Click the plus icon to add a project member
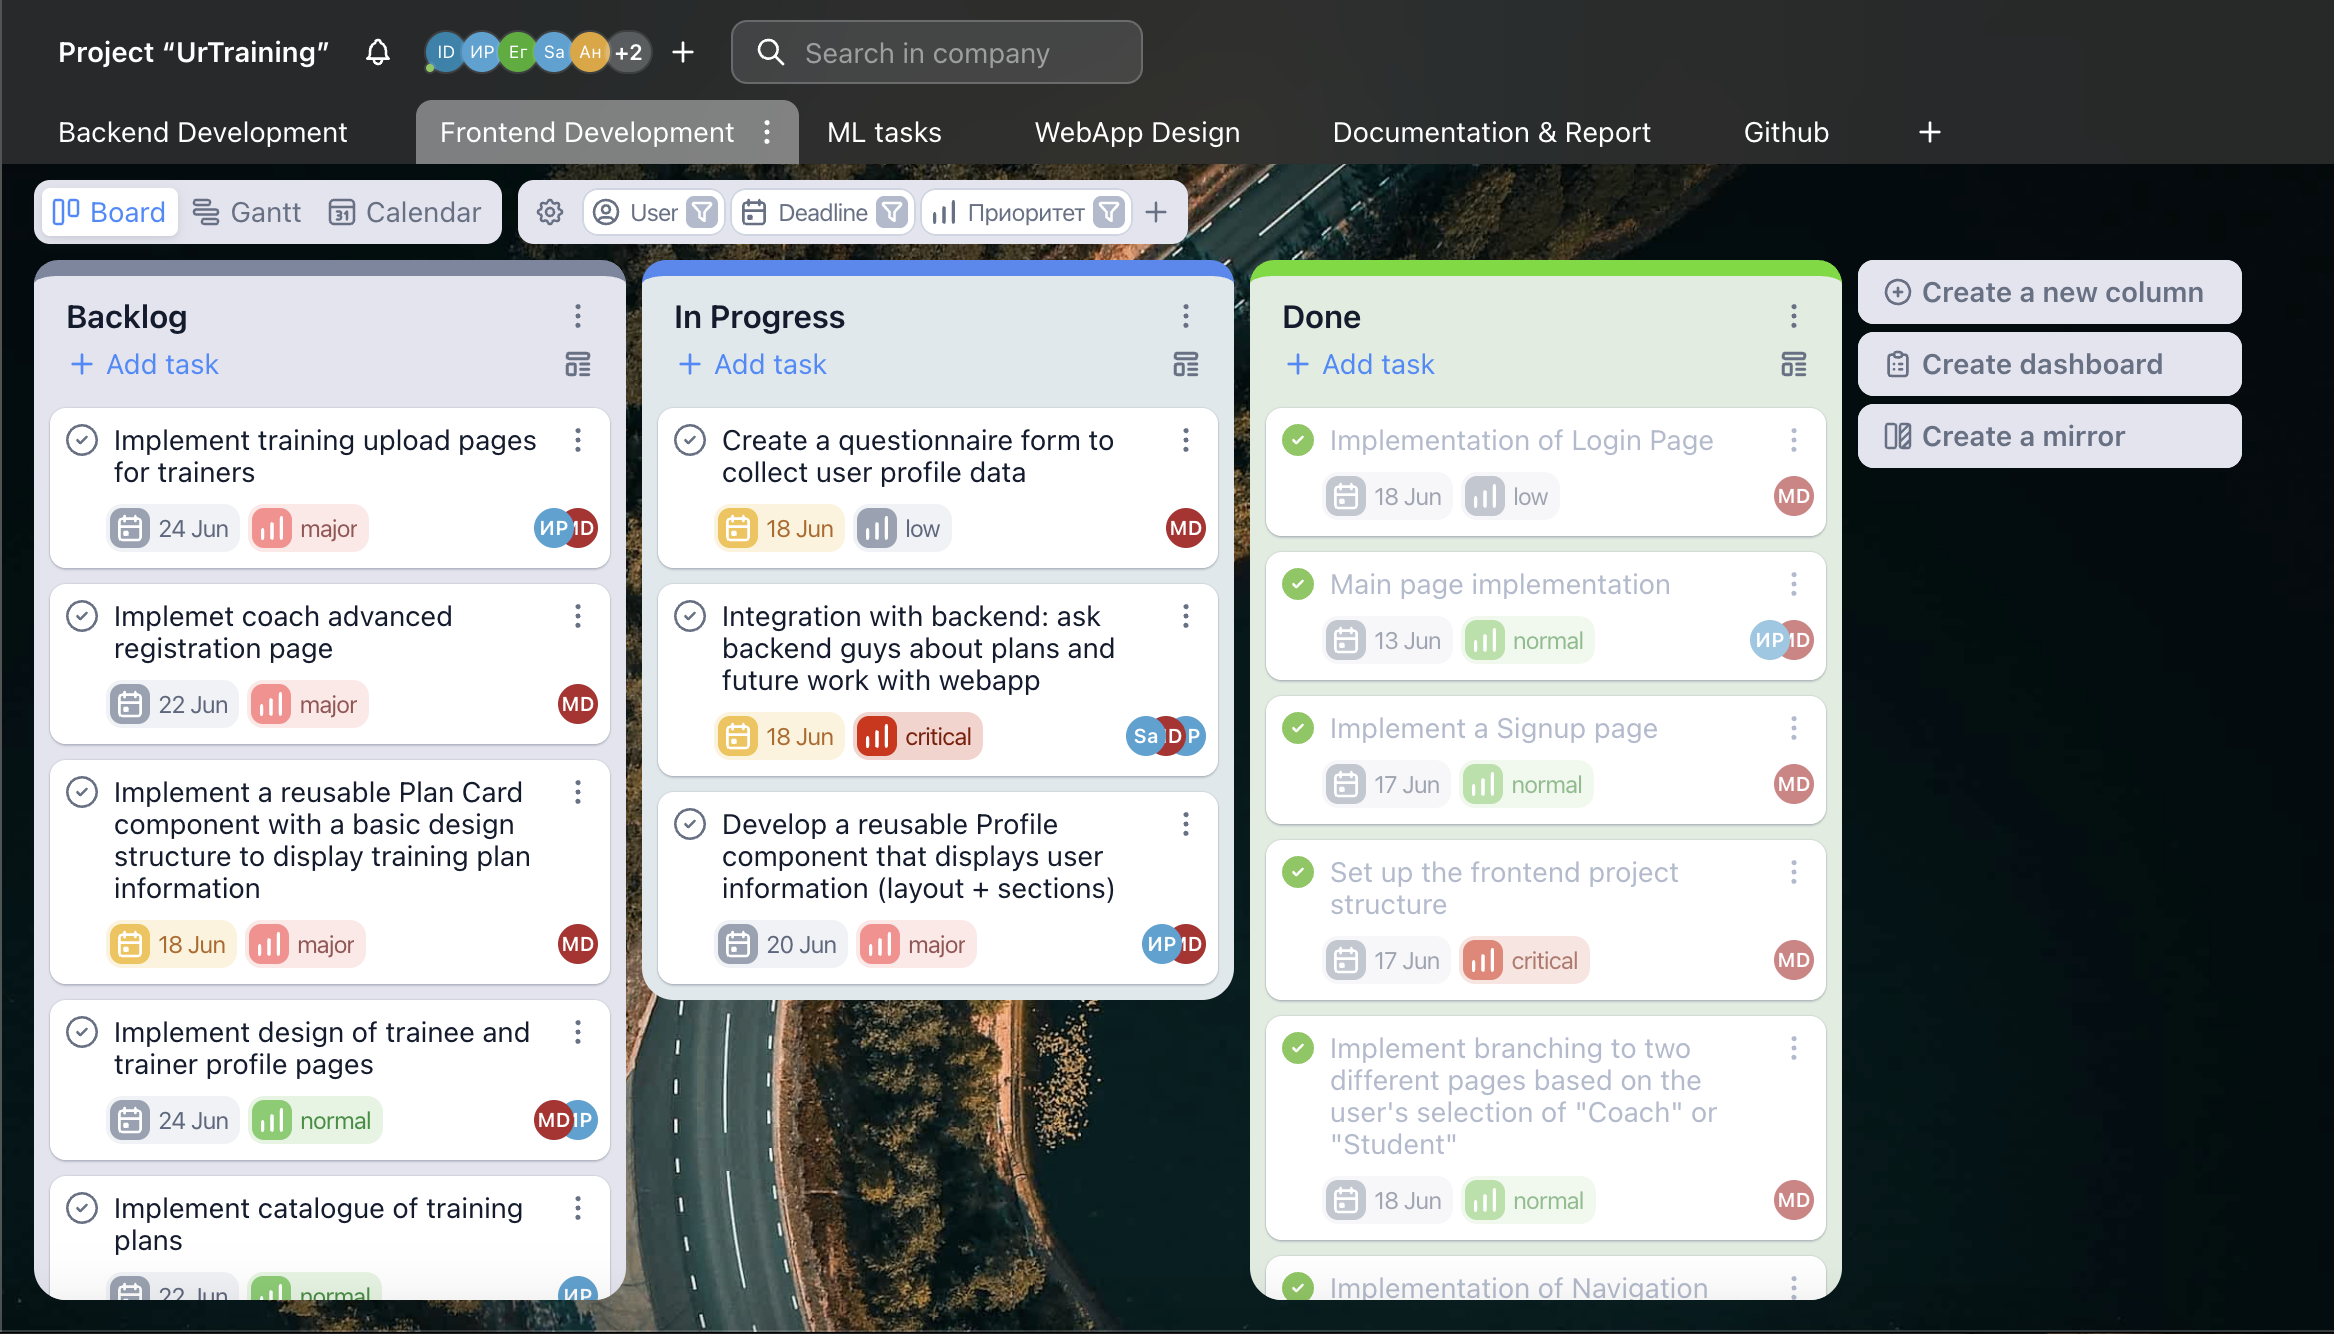The height and width of the screenshot is (1334, 2334). tap(683, 52)
